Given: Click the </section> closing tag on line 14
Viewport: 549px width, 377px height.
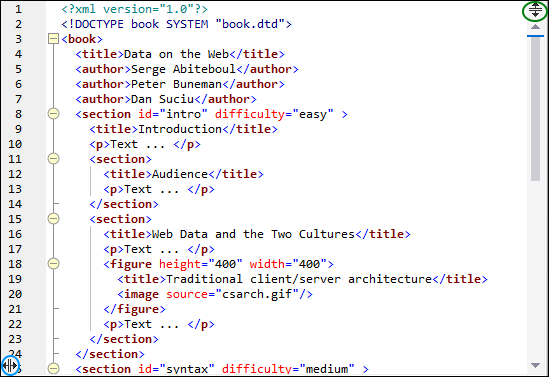Looking at the screenshot, I should pyautogui.click(x=124, y=204).
